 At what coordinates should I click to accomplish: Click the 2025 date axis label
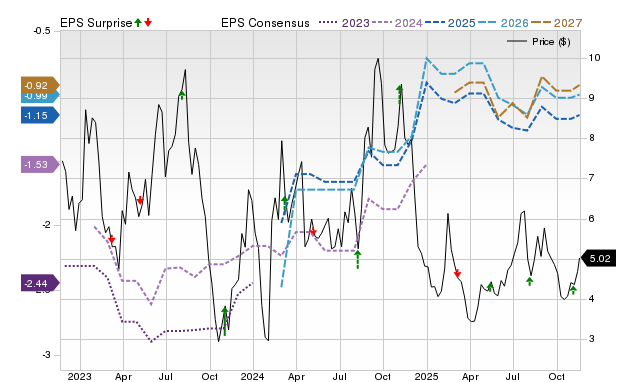[427, 376]
